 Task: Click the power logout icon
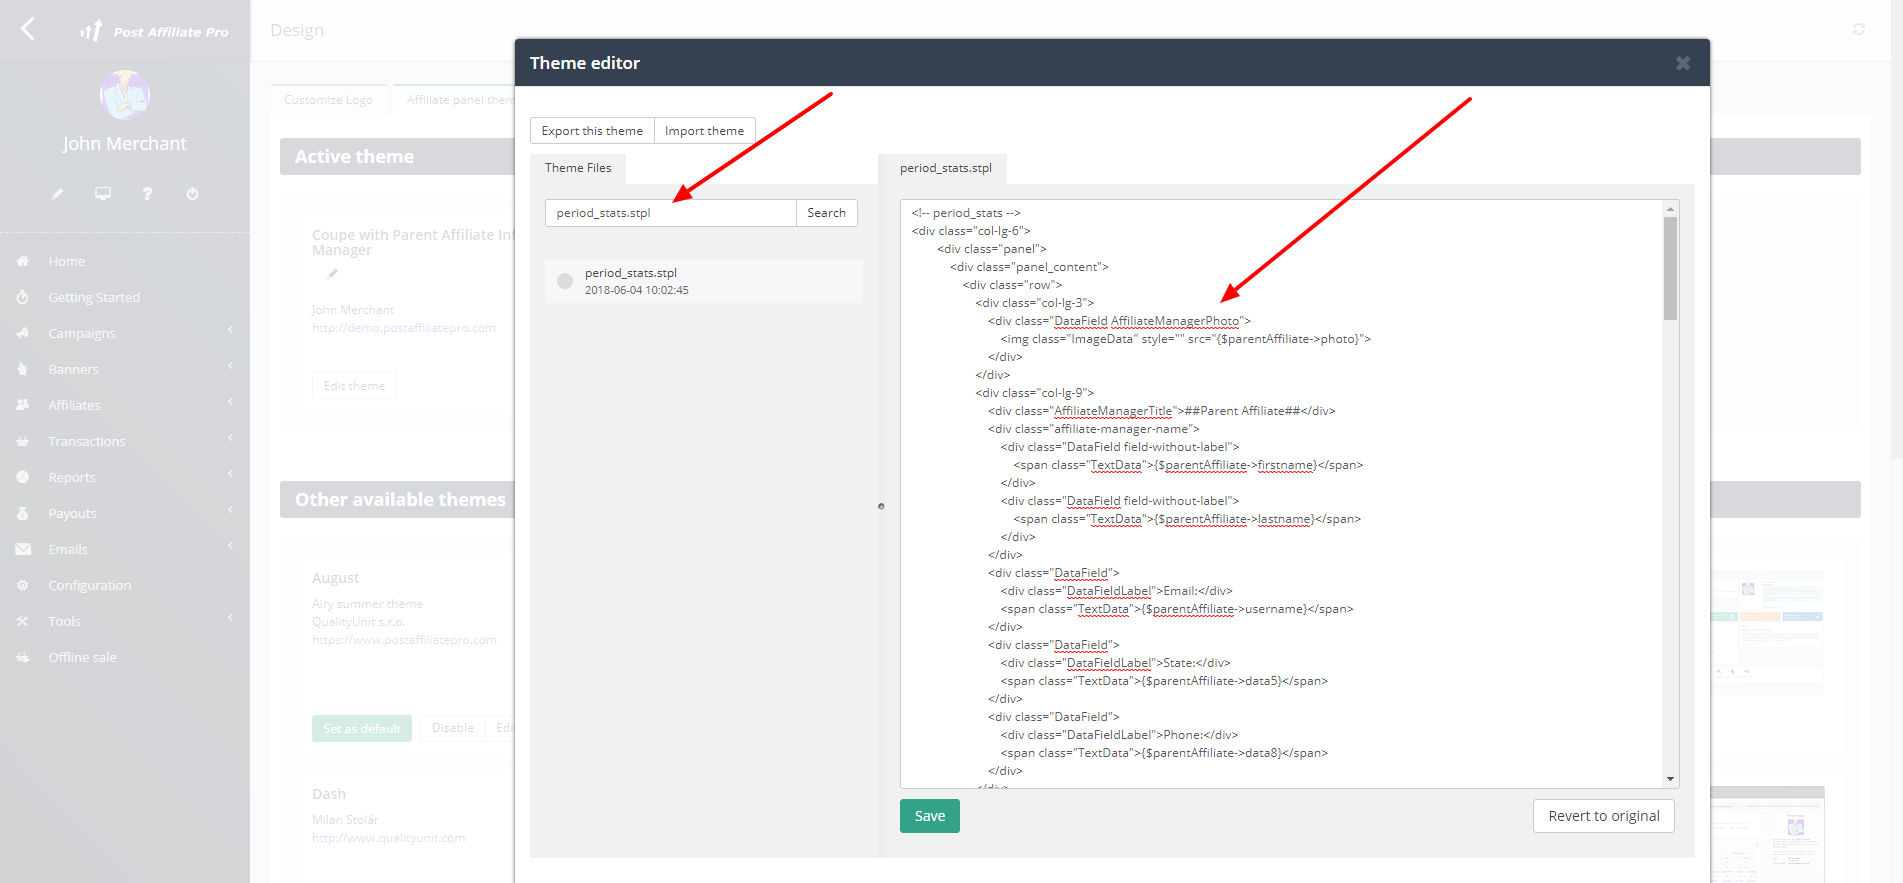coord(192,193)
